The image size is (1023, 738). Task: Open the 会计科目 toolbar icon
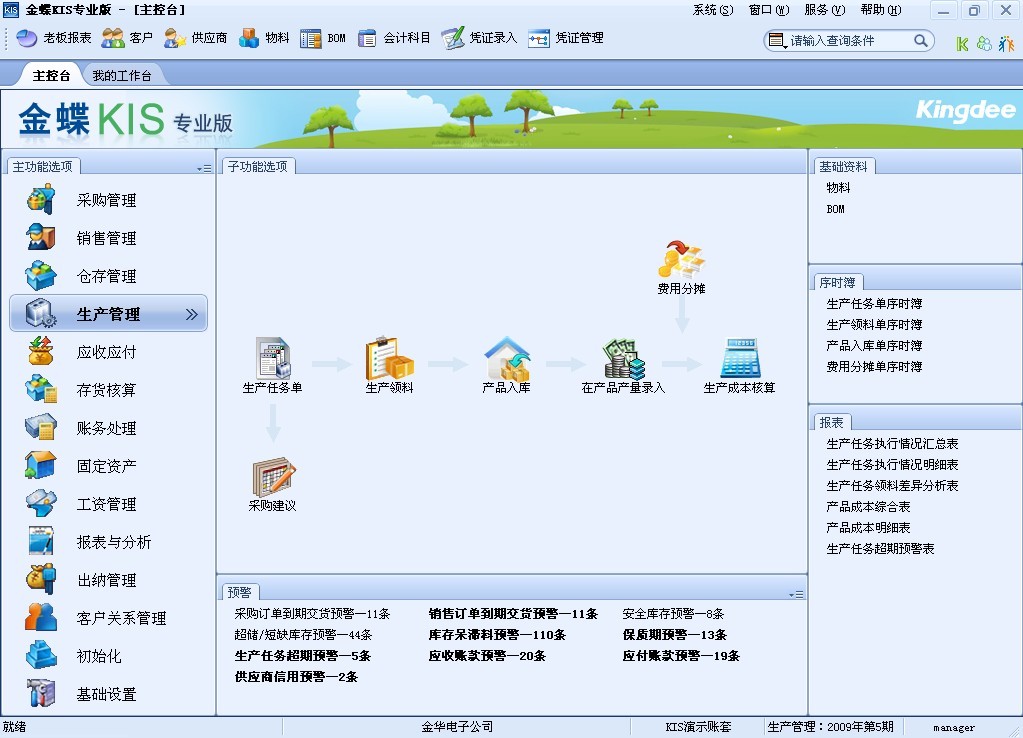coord(367,38)
